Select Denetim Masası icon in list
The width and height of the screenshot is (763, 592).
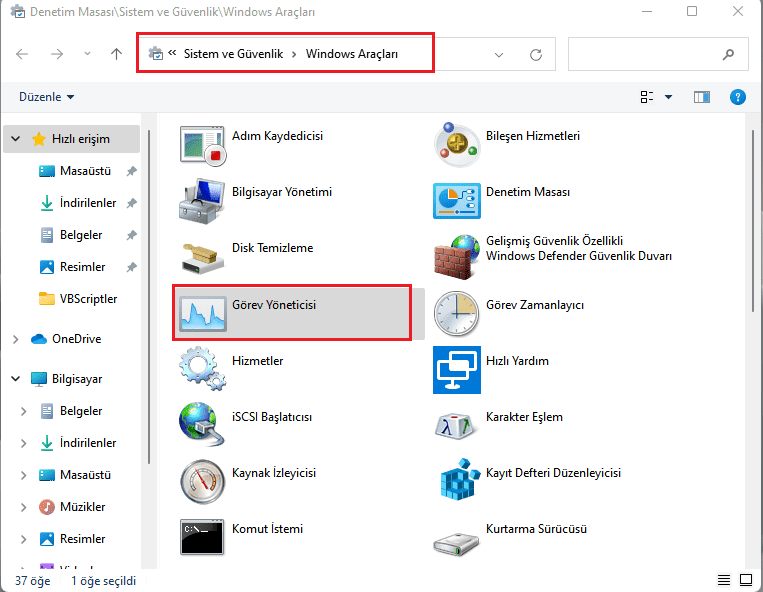pos(456,201)
